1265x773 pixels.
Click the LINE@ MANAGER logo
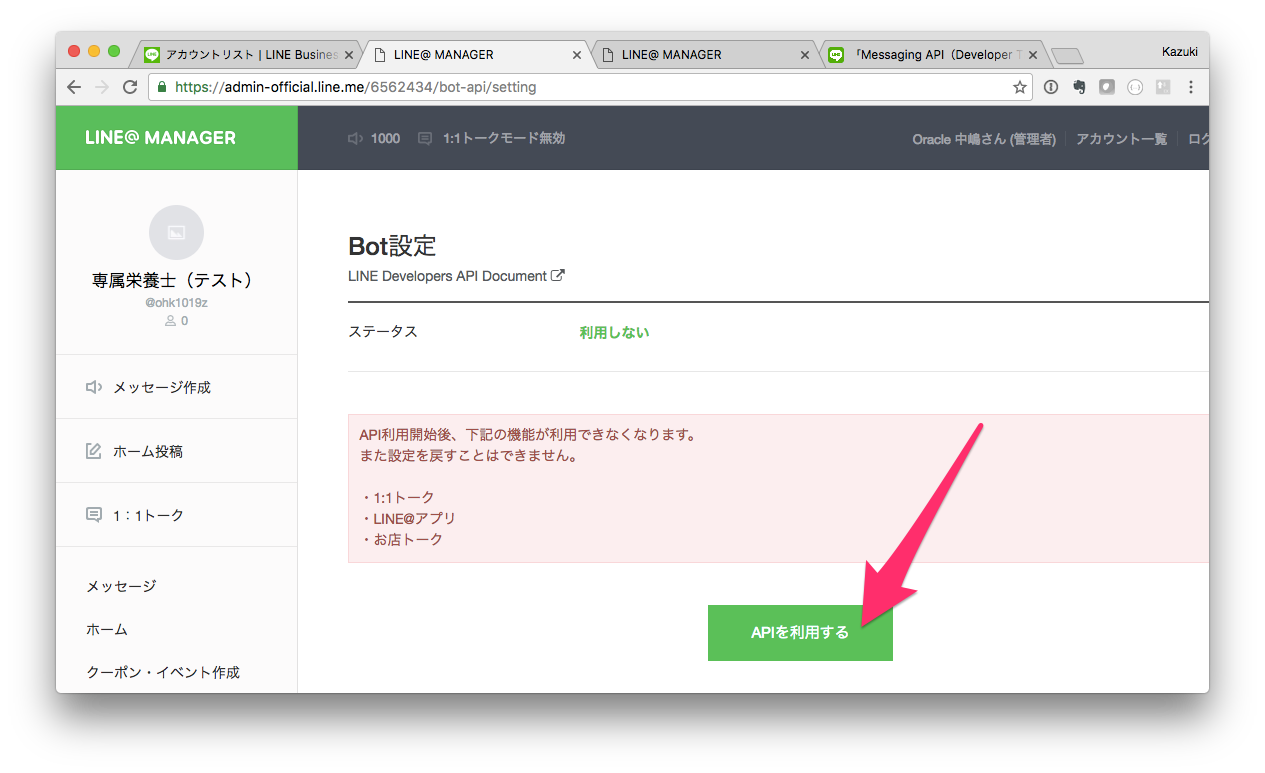point(160,138)
